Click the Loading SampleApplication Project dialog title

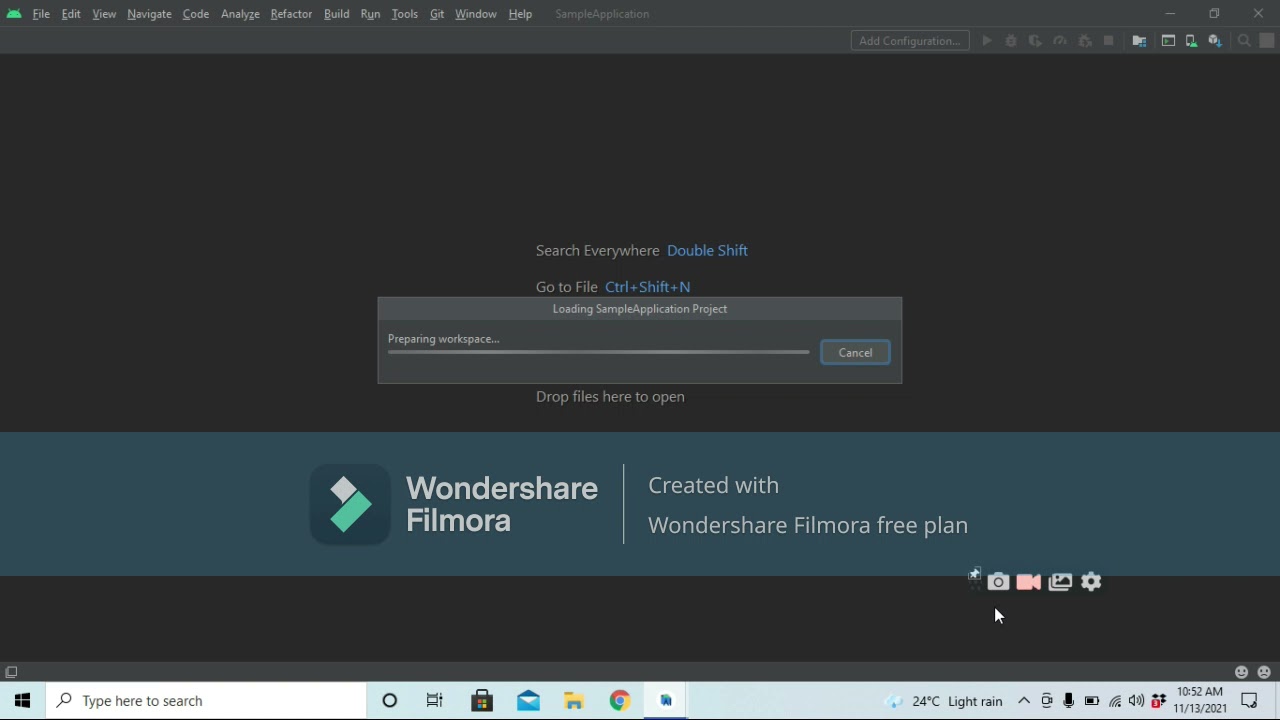tap(640, 309)
